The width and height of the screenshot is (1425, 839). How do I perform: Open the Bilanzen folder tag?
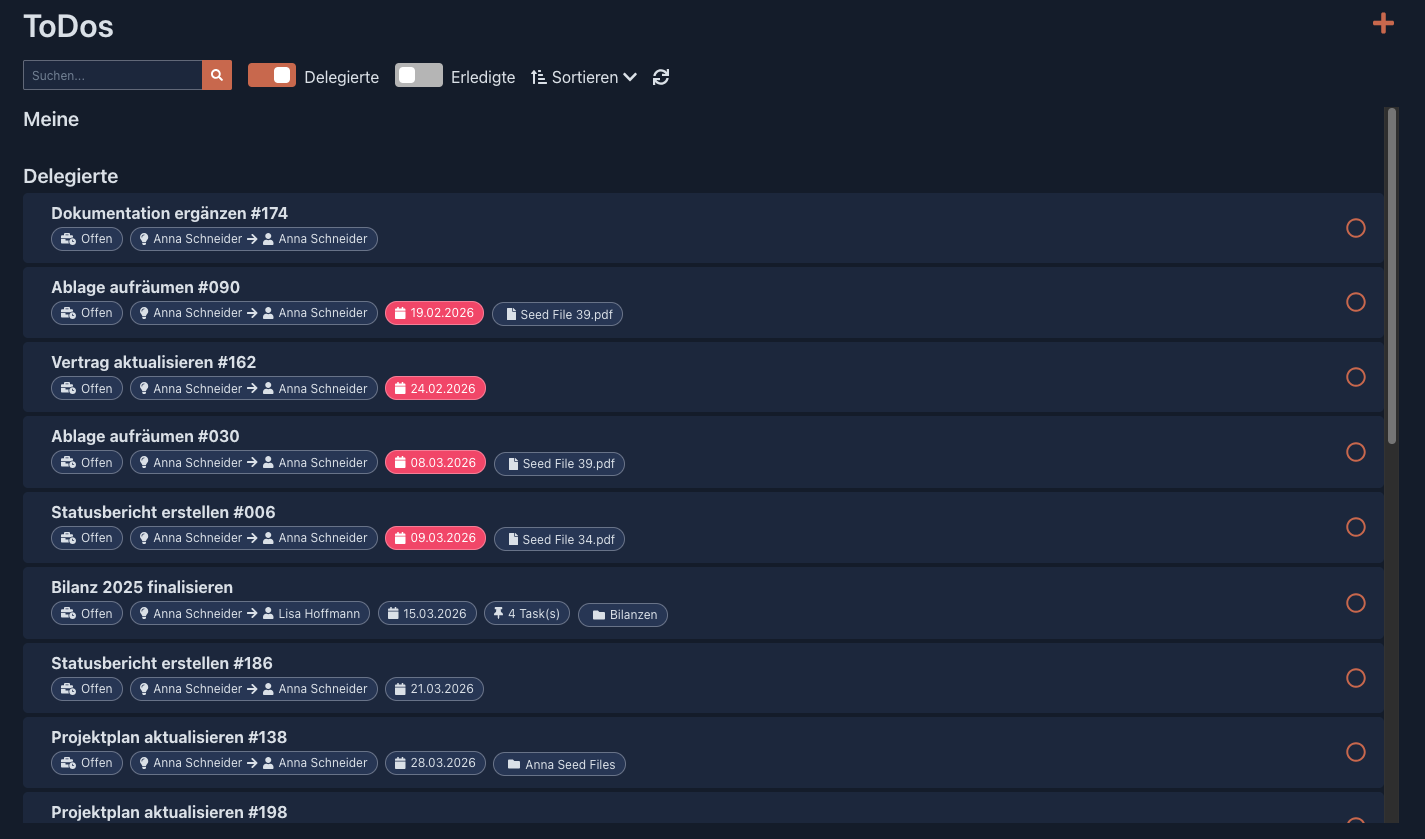pyautogui.click(x=623, y=615)
